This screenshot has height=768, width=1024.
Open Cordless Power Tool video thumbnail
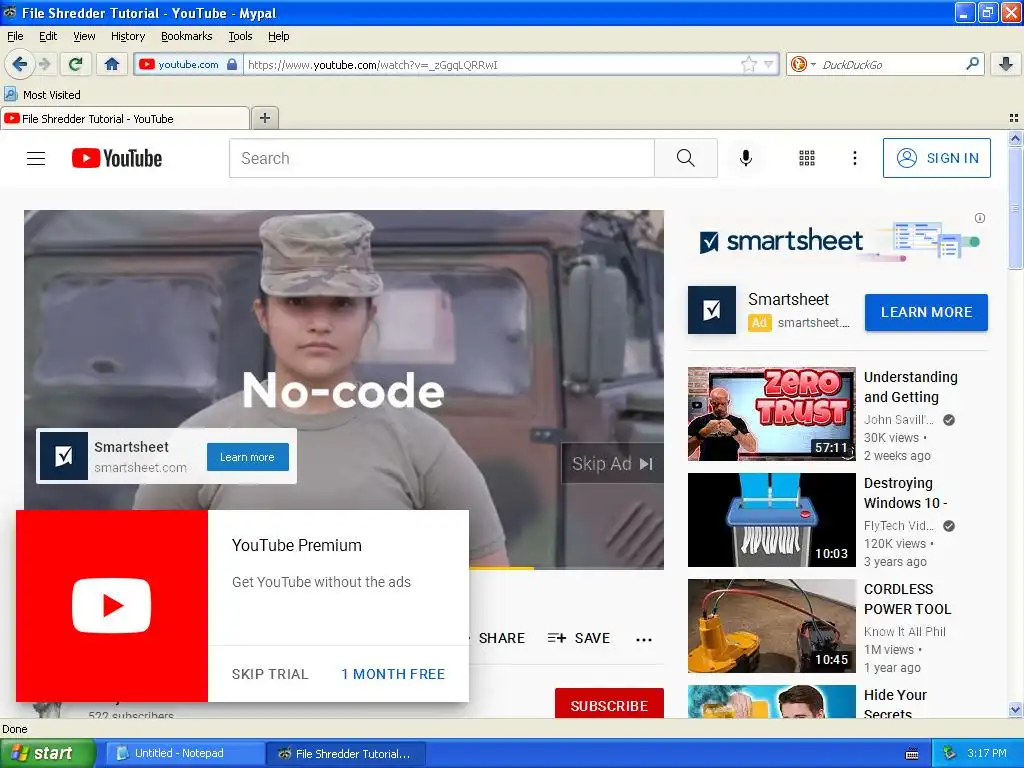(x=772, y=626)
